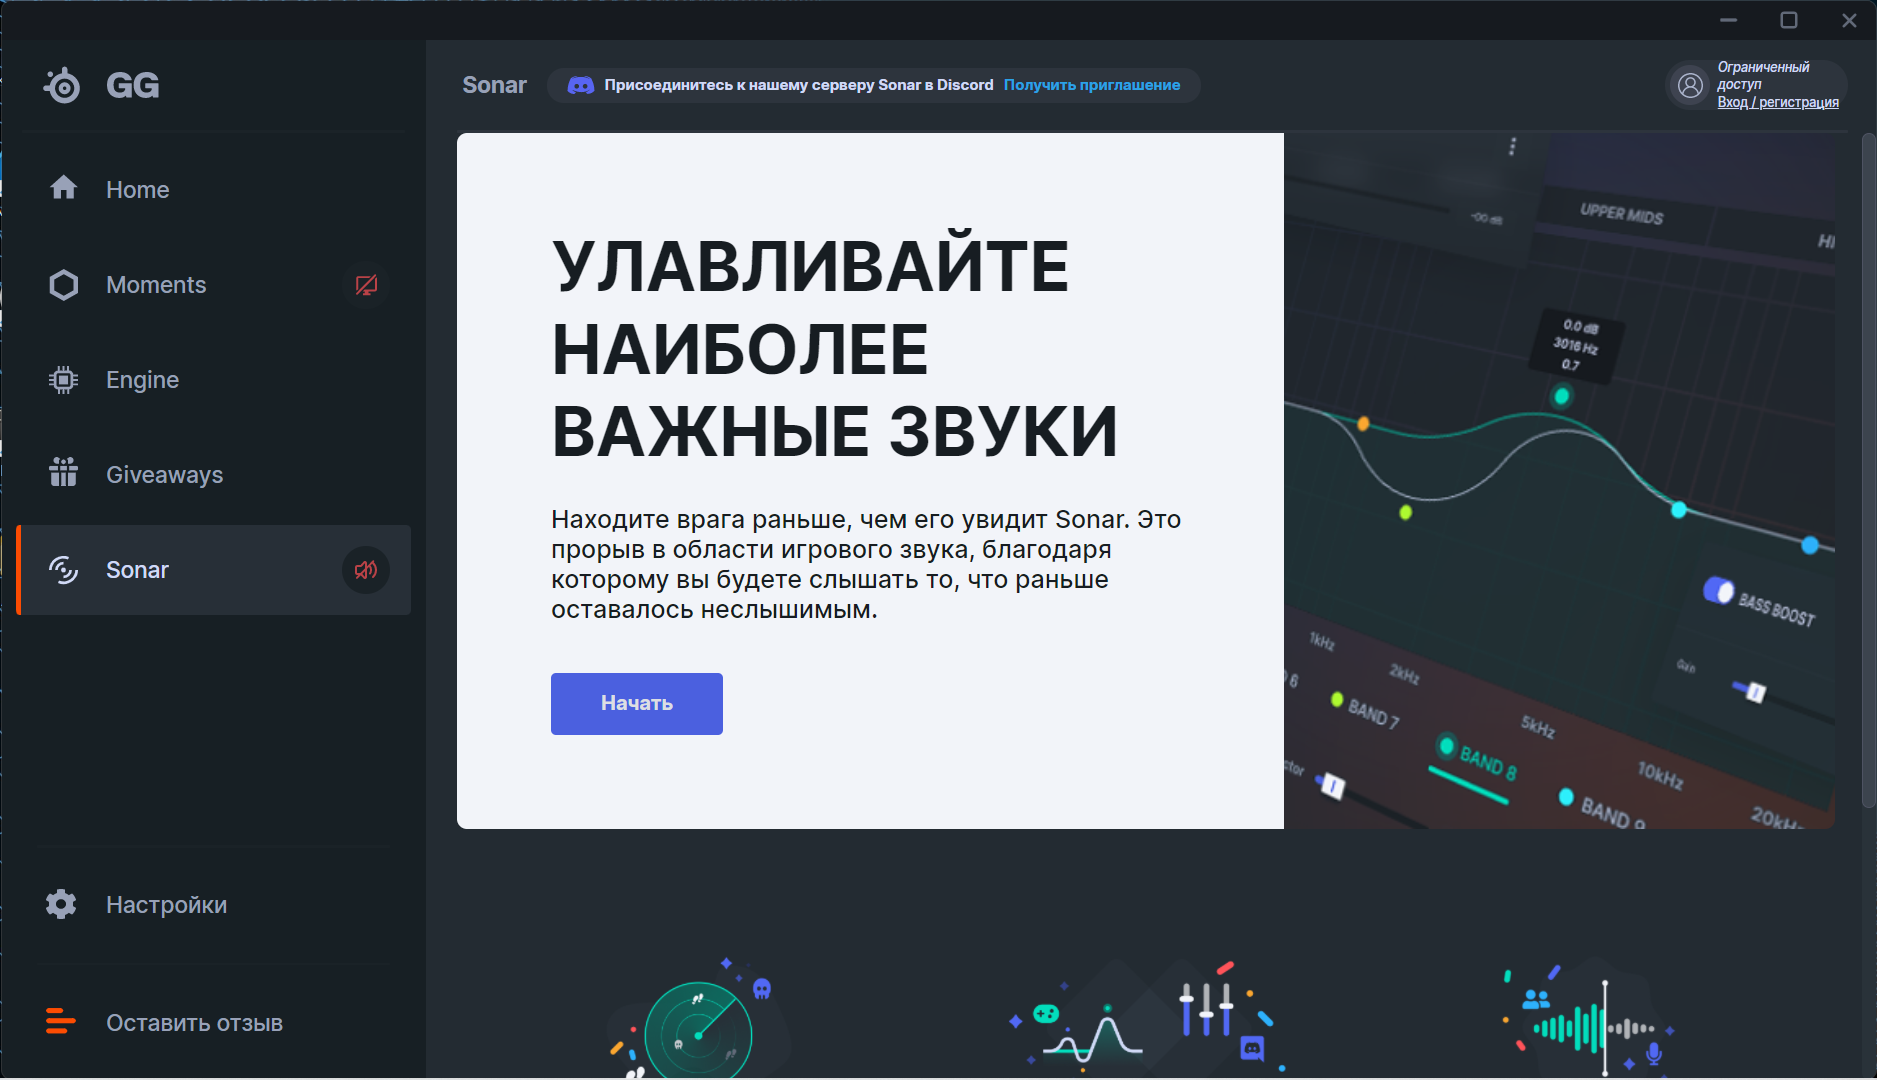The height and width of the screenshot is (1080, 1877).
Task: Click the paragraph starting with Находите врага раньше
Action: [866, 564]
